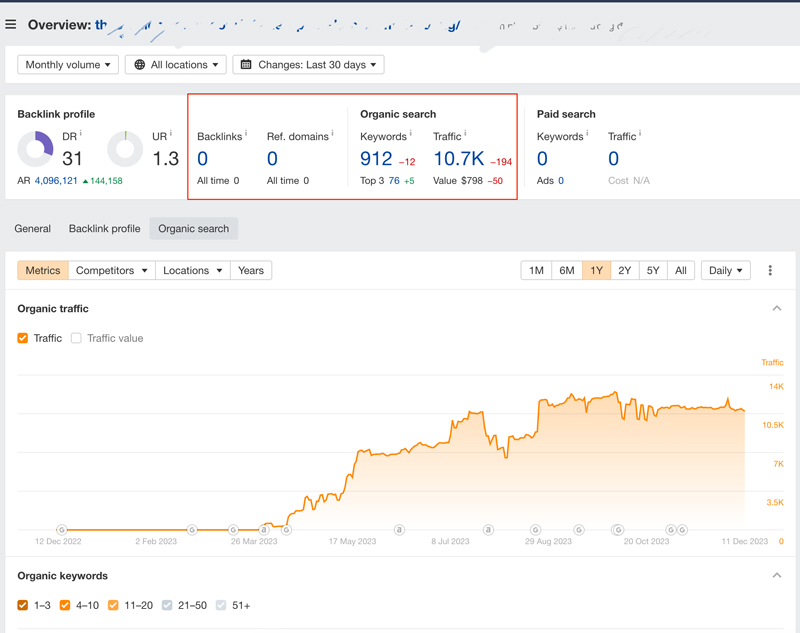Click the DR donut chart
Screen dimensions: 800x633
[35, 149]
